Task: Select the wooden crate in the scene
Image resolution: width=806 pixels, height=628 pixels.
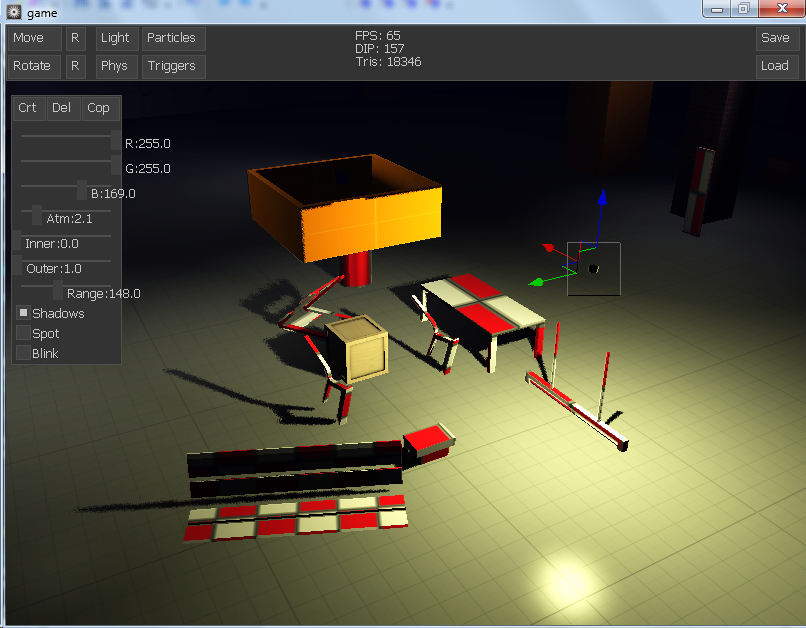Action: [358, 350]
